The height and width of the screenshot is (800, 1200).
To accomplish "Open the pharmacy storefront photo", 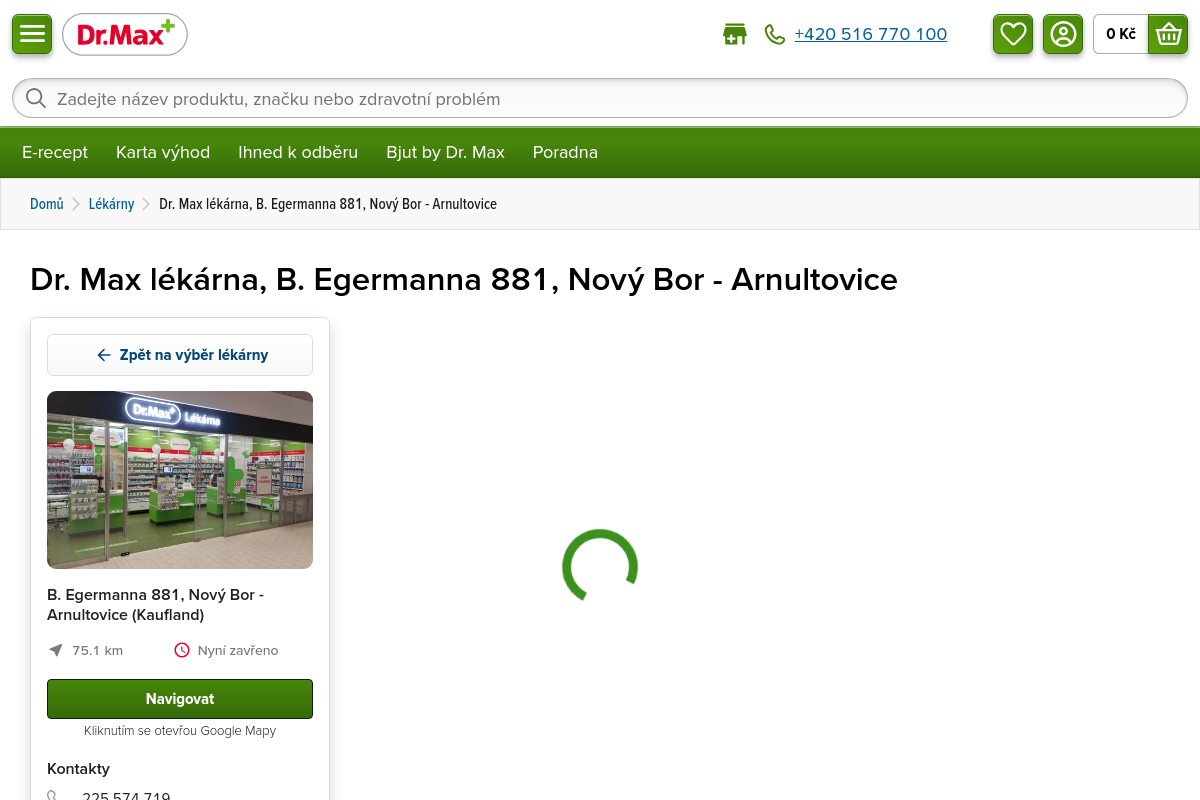I will pyautogui.click(x=180, y=480).
